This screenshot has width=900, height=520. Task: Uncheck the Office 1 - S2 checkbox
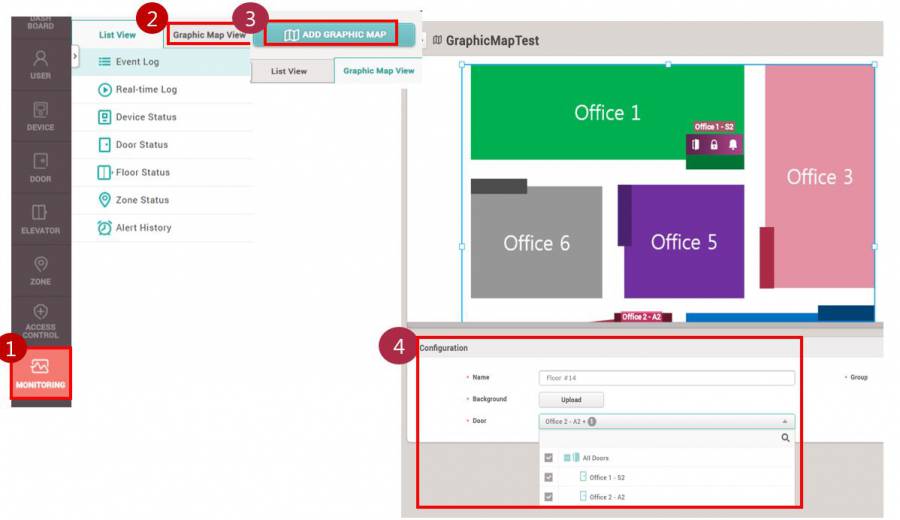[x=548, y=478]
